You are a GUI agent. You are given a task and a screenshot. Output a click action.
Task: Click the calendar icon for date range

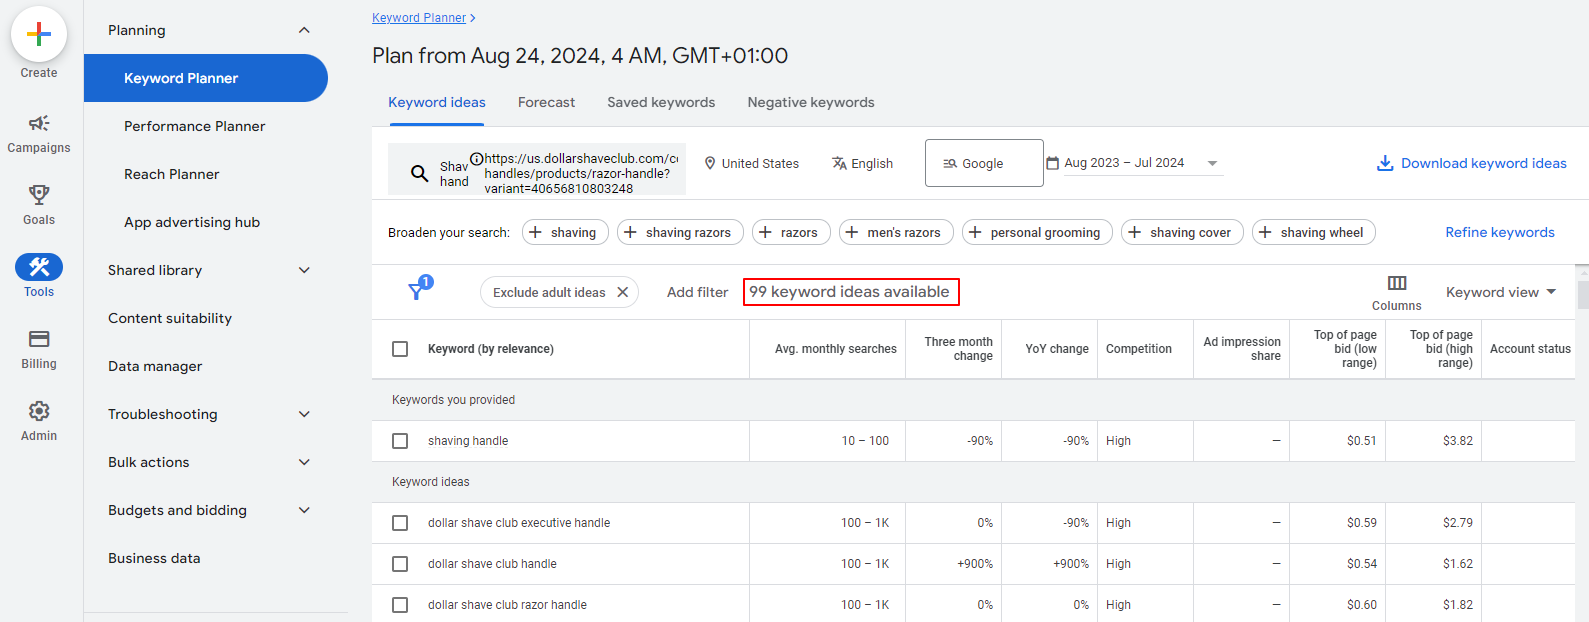[x=1052, y=162]
